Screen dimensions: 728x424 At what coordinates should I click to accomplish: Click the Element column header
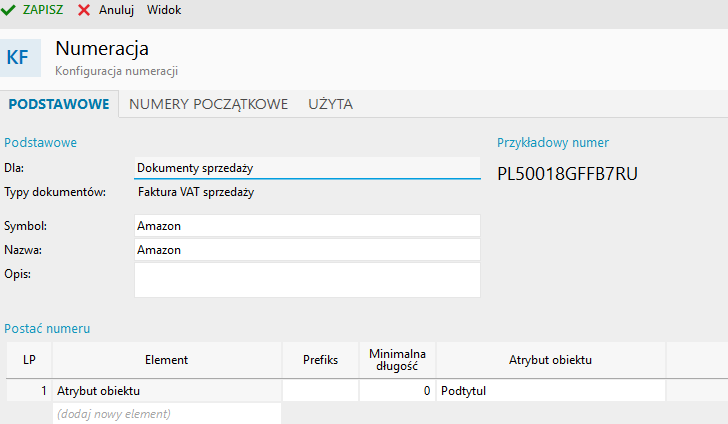click(x=166, y=360)
